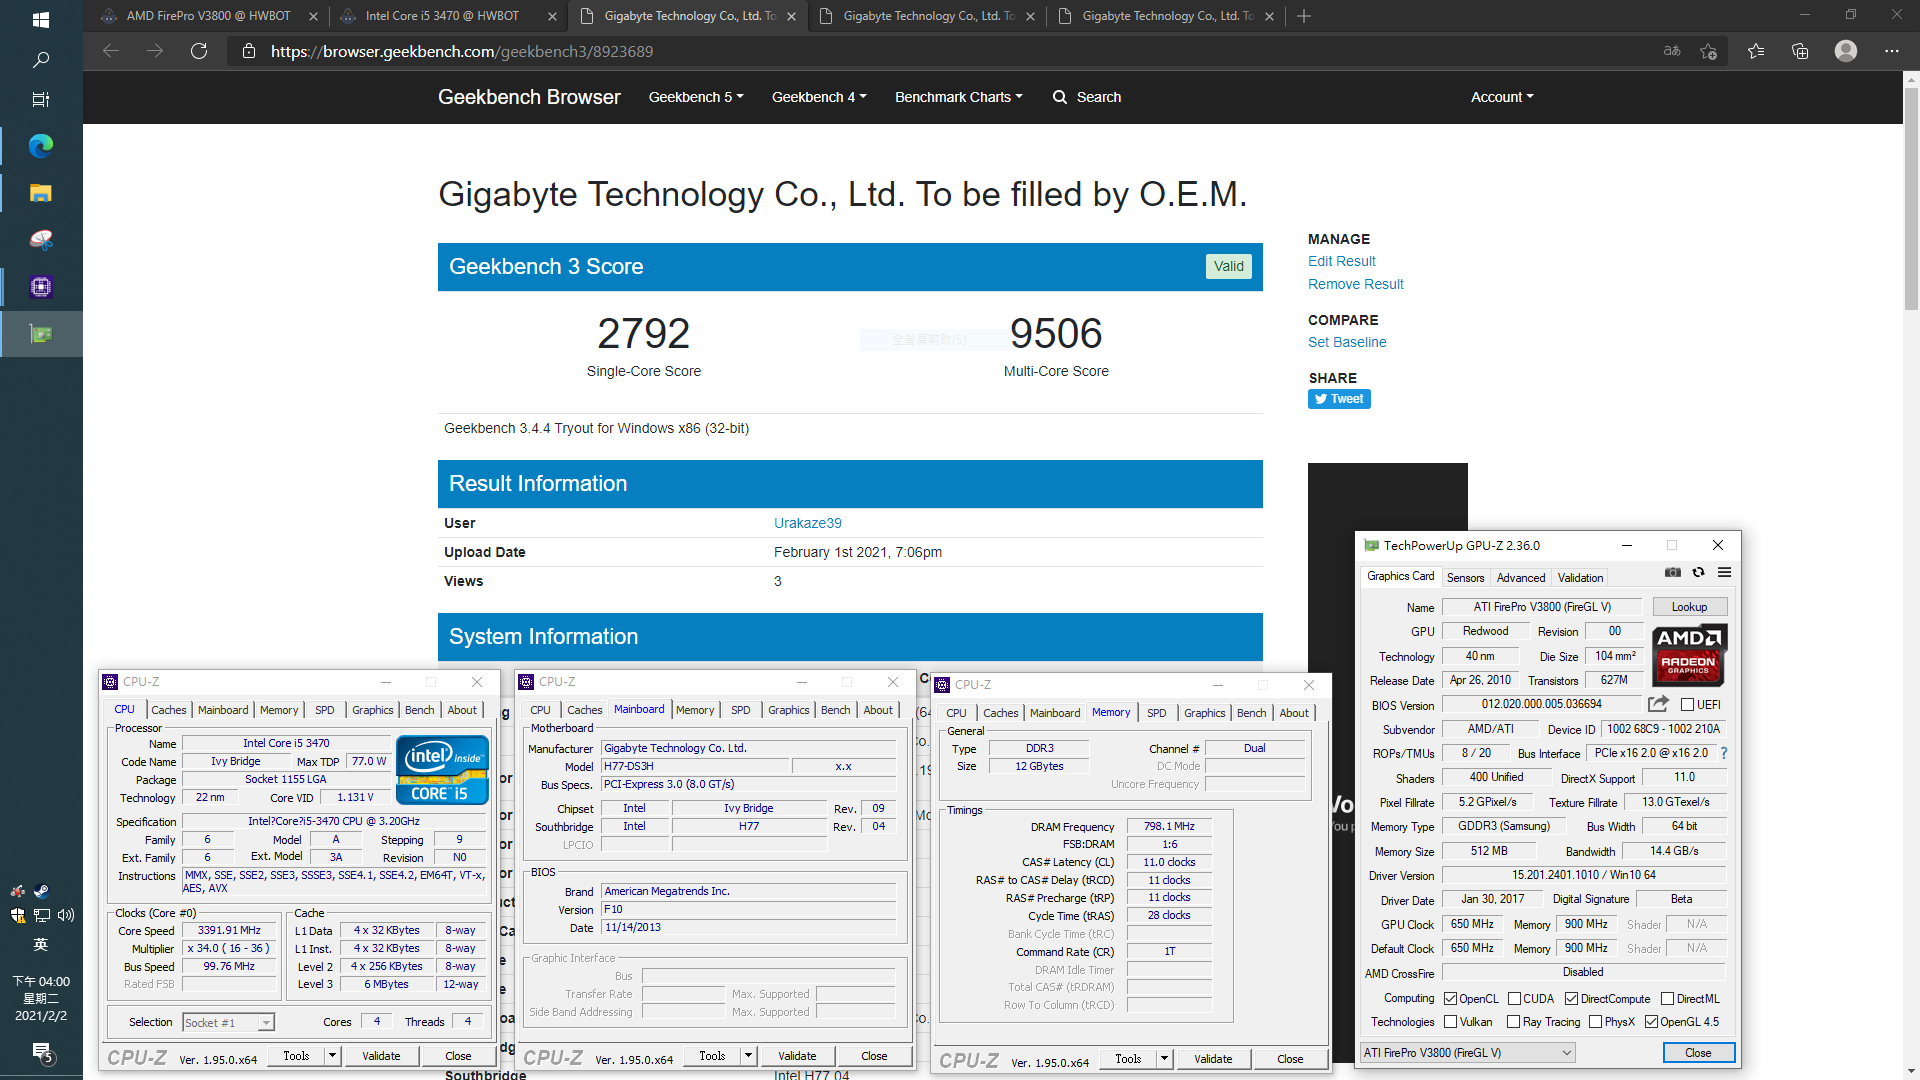This screenshot has height=1080, width=1920.
Task: Toggle the CUDA checkbox
Action: coord(1515,999)
